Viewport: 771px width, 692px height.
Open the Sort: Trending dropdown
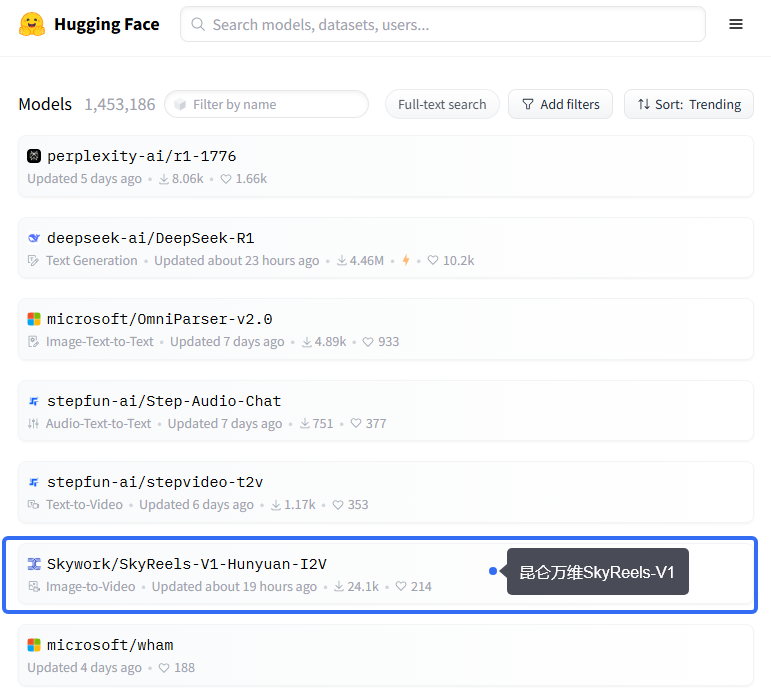[688, 104]
